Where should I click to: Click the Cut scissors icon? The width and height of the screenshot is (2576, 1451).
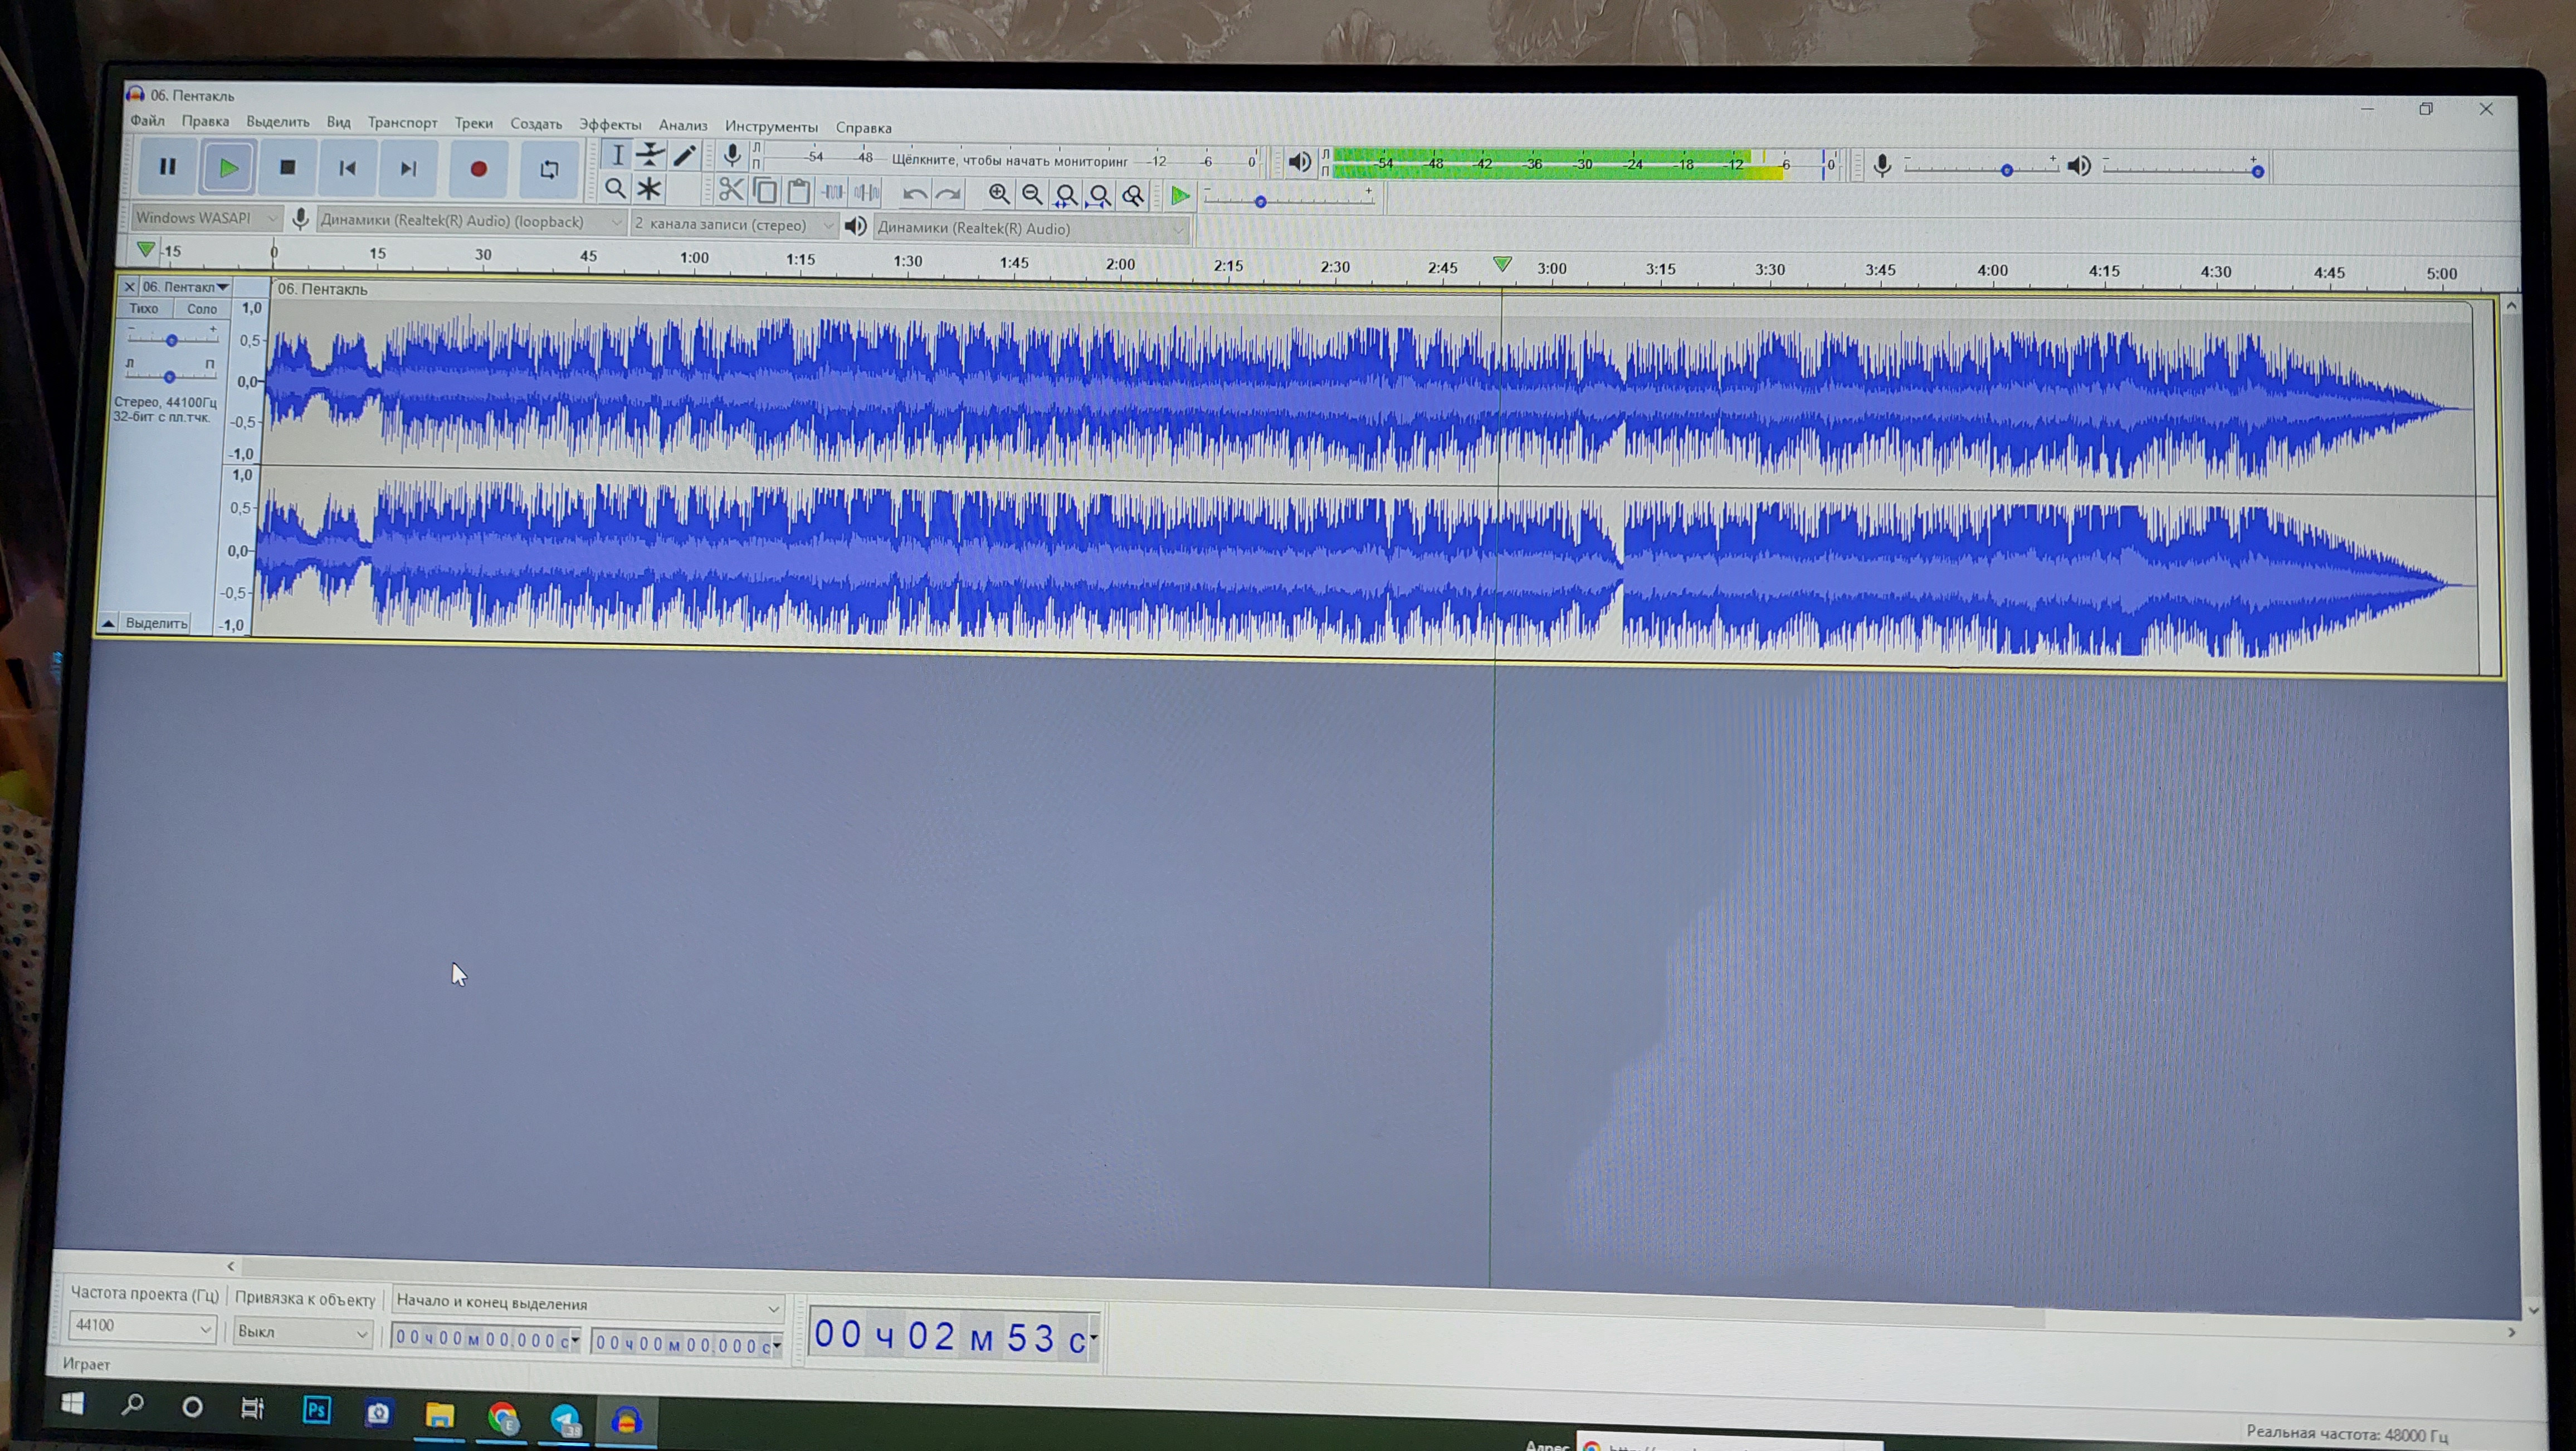[731, 190]
